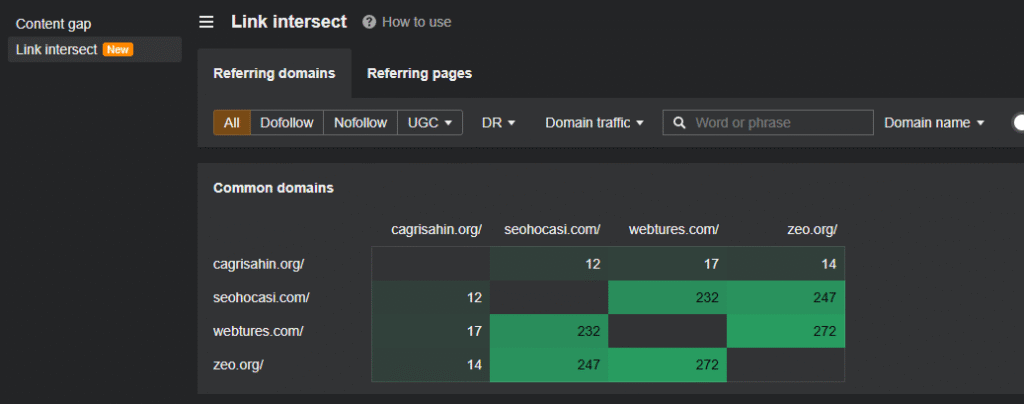
Task: Open the How to use link
Action: coord(416,22)
